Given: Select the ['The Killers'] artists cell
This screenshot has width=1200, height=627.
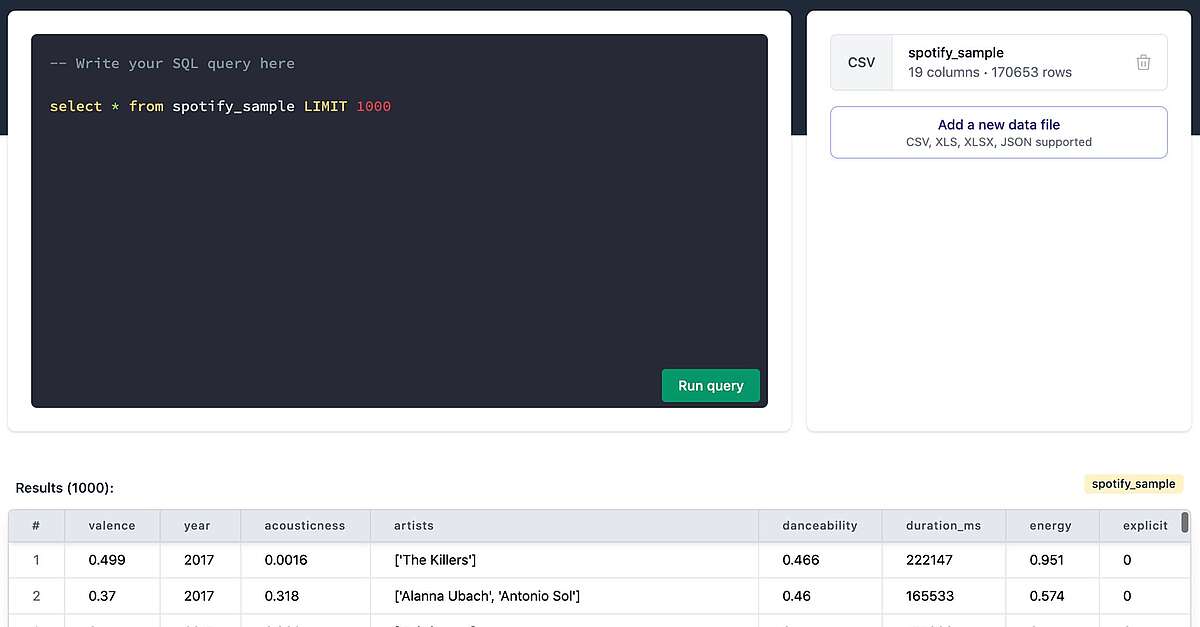Looking at the screenshot, I should point(563,560).
